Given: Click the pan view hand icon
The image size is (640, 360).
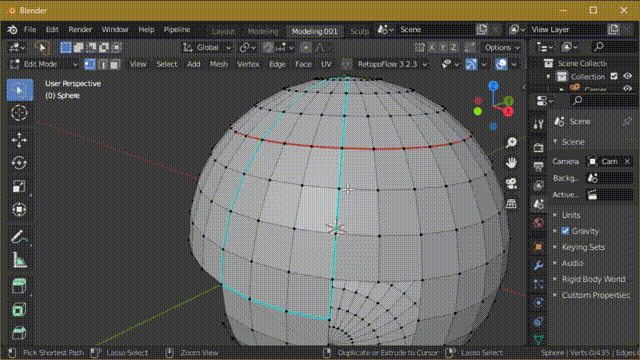Looking at the screenshot, I should point(511,163).
